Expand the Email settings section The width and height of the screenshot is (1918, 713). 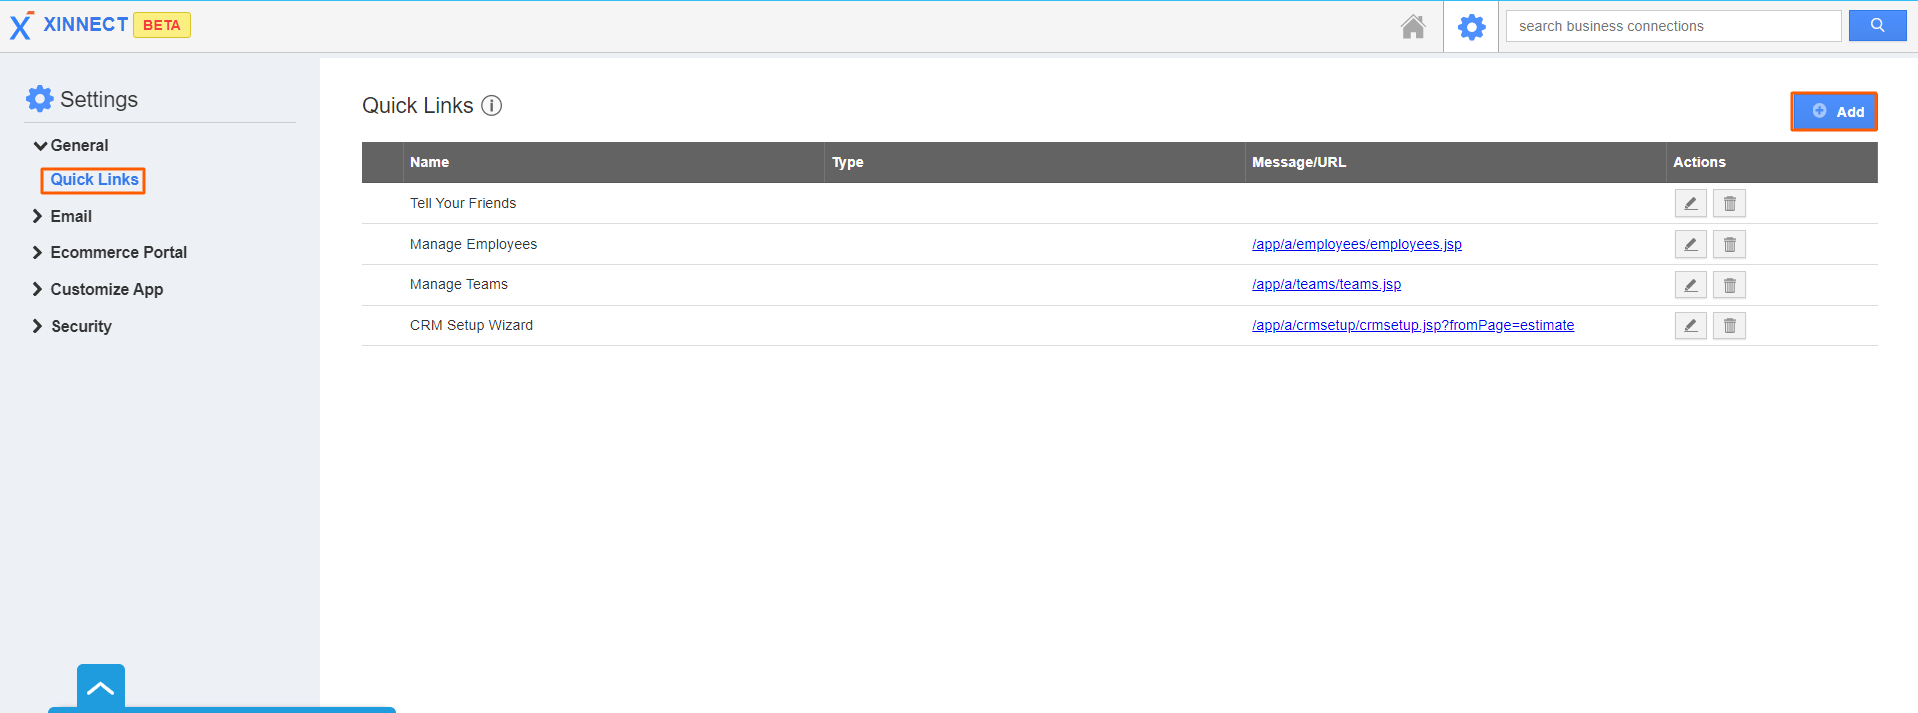click(x=62, y=216)
